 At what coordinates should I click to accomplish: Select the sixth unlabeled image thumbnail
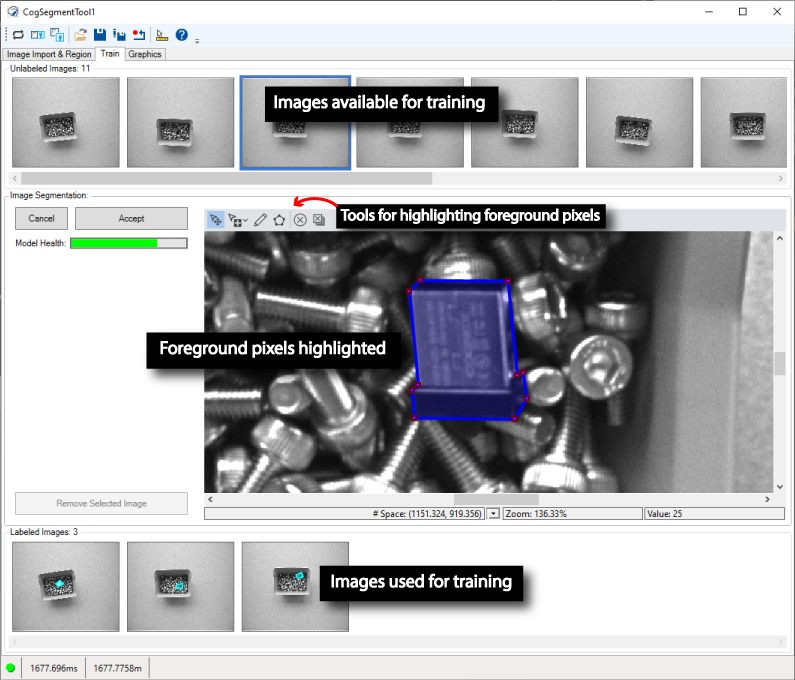click(x=639, y=122)
